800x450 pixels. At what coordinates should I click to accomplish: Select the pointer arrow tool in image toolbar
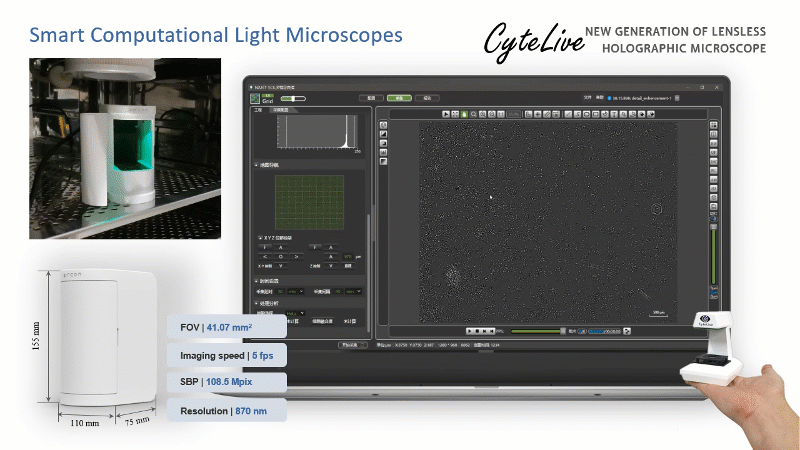point(446,114)
